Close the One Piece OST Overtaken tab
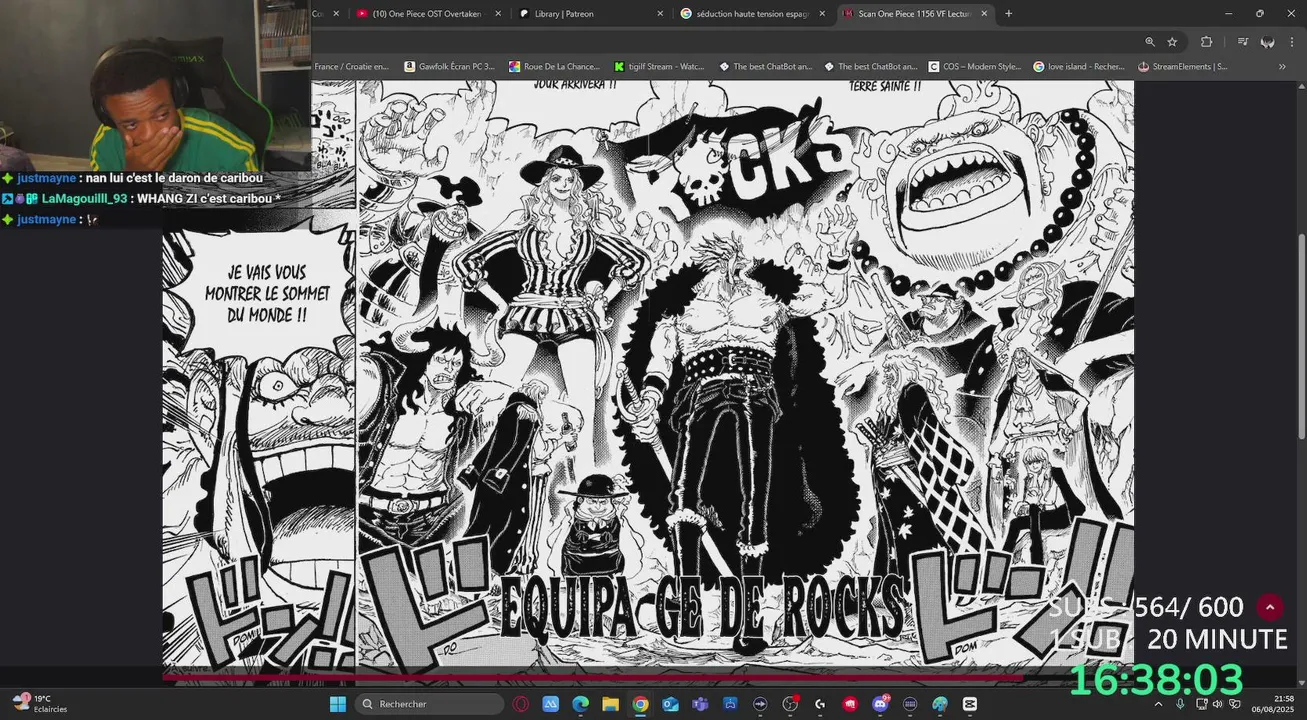Screen dimensions: 1307x720 pyautogui.click(x=498, y=14)
